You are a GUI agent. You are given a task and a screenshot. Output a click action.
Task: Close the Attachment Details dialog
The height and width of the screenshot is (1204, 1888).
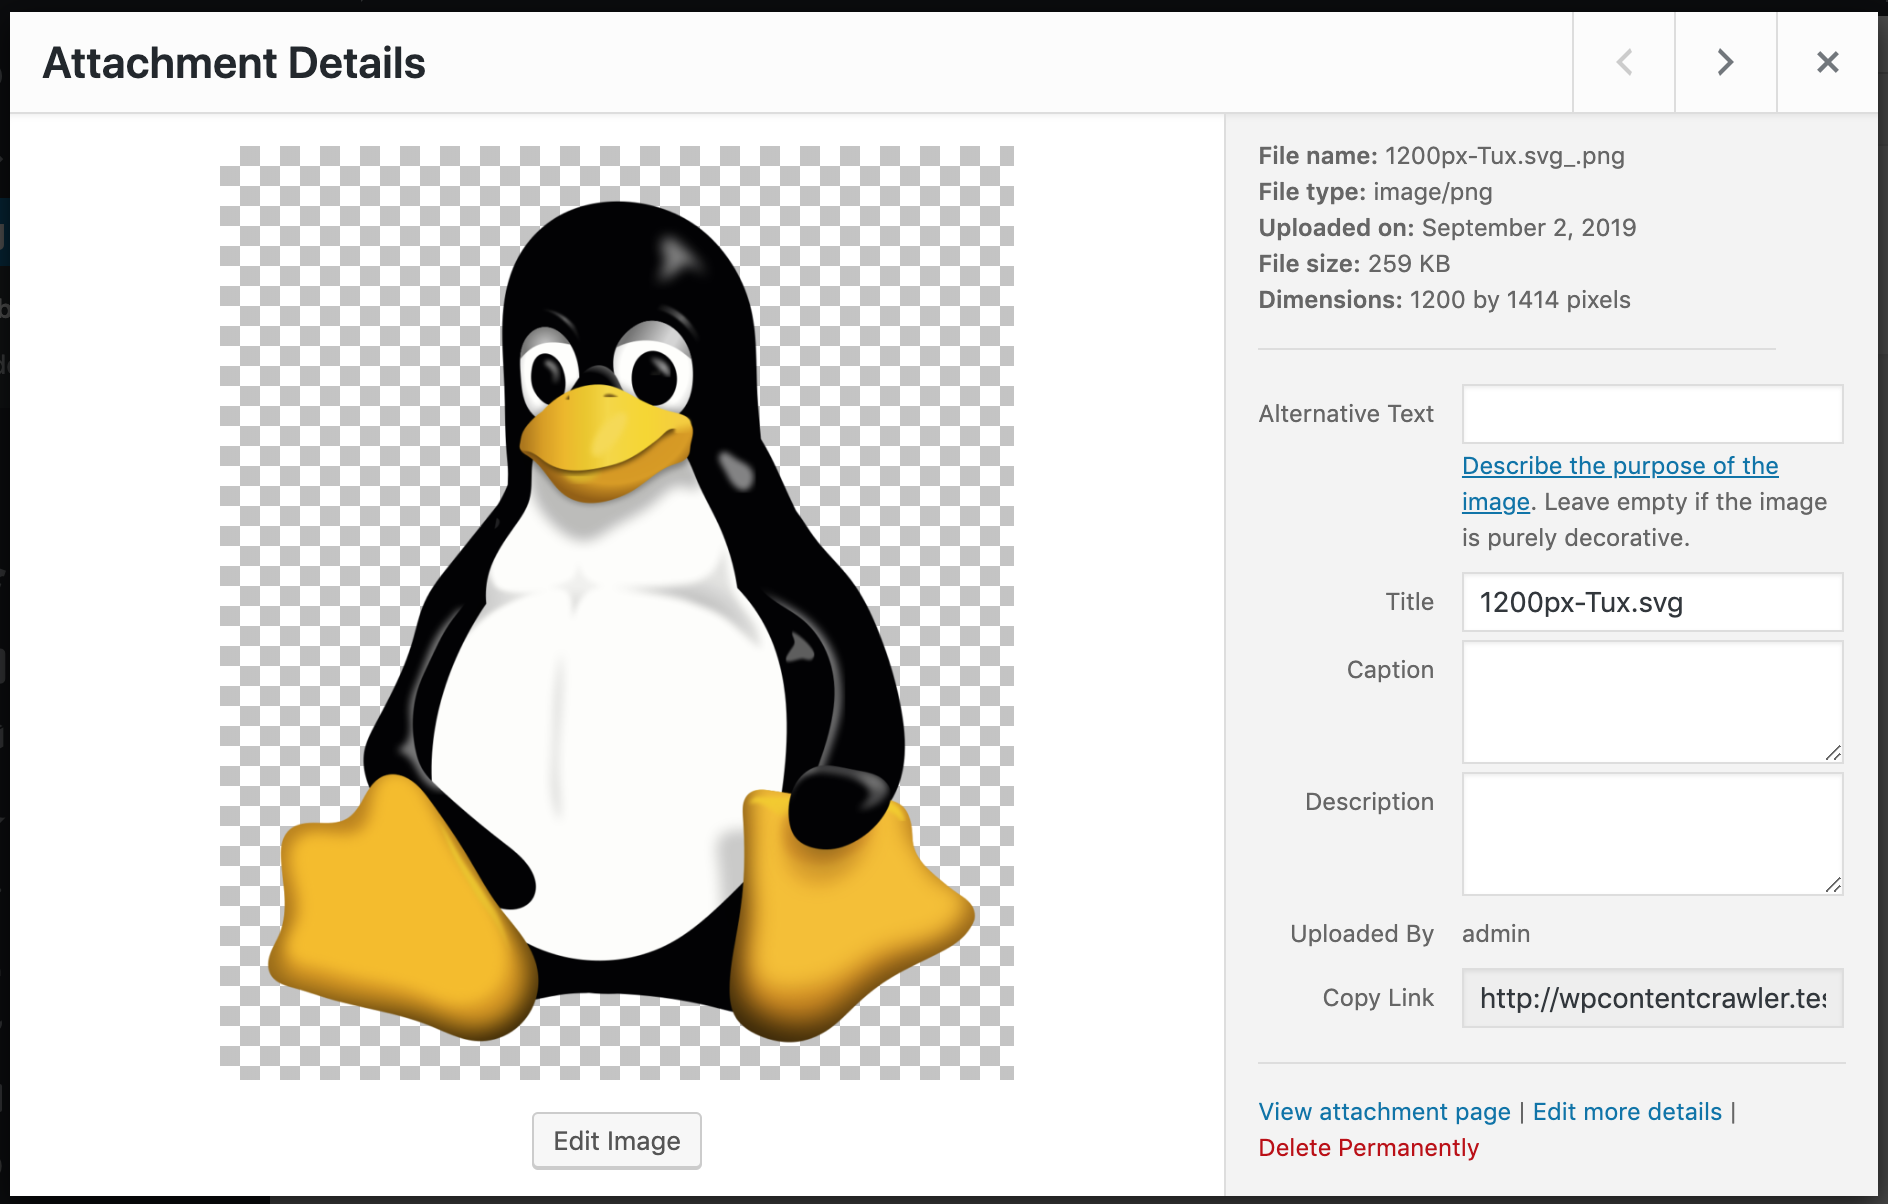coord(1828,62)
